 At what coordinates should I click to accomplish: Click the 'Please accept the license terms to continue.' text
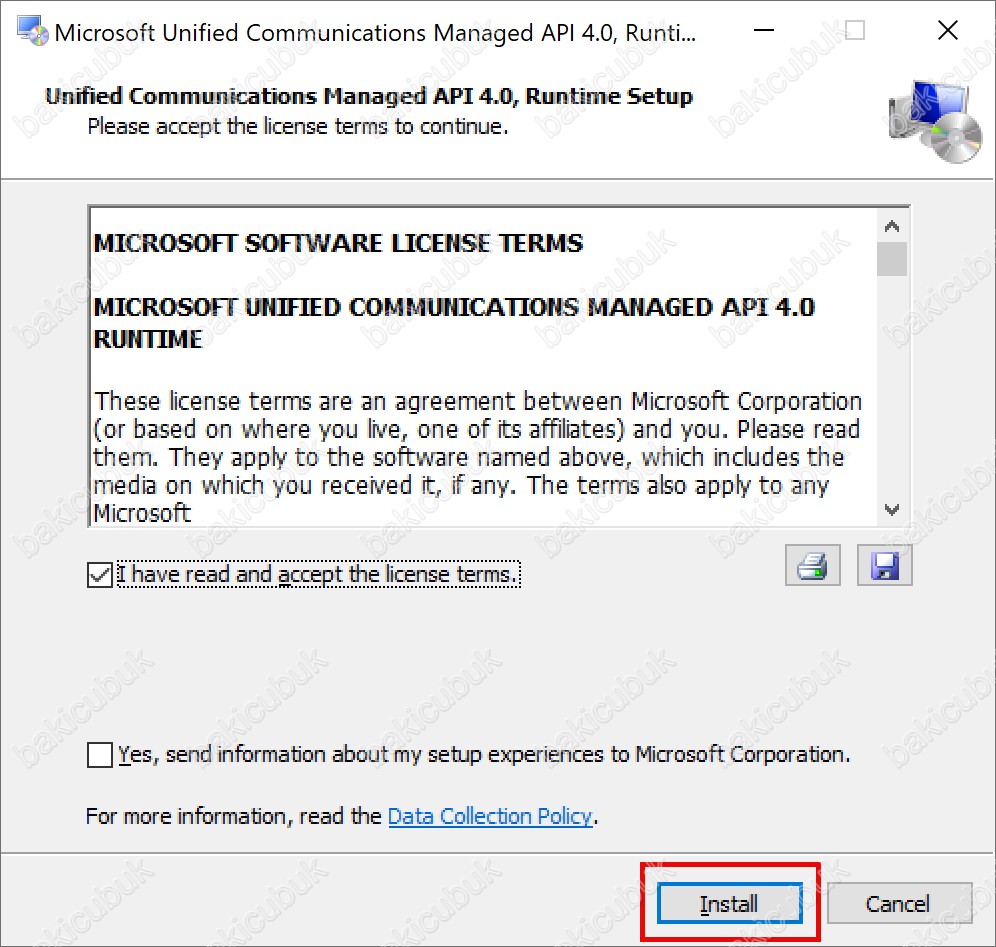click(298, 126)
